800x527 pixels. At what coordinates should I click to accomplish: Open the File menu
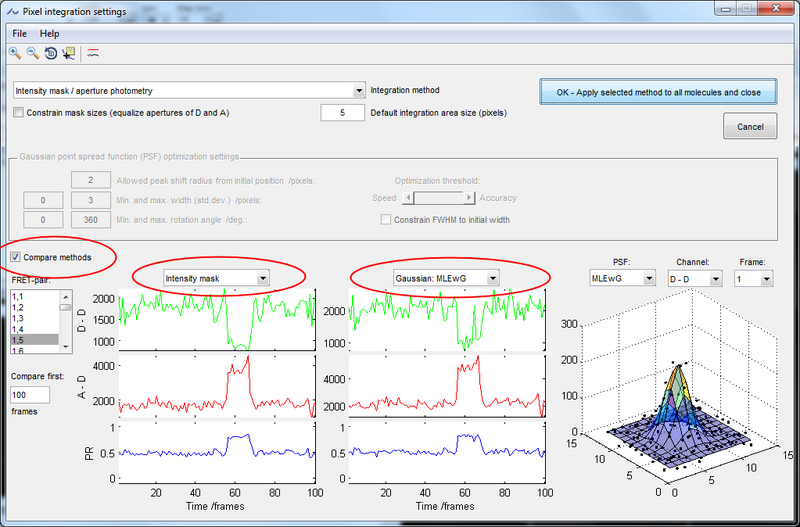pos(19,33)
